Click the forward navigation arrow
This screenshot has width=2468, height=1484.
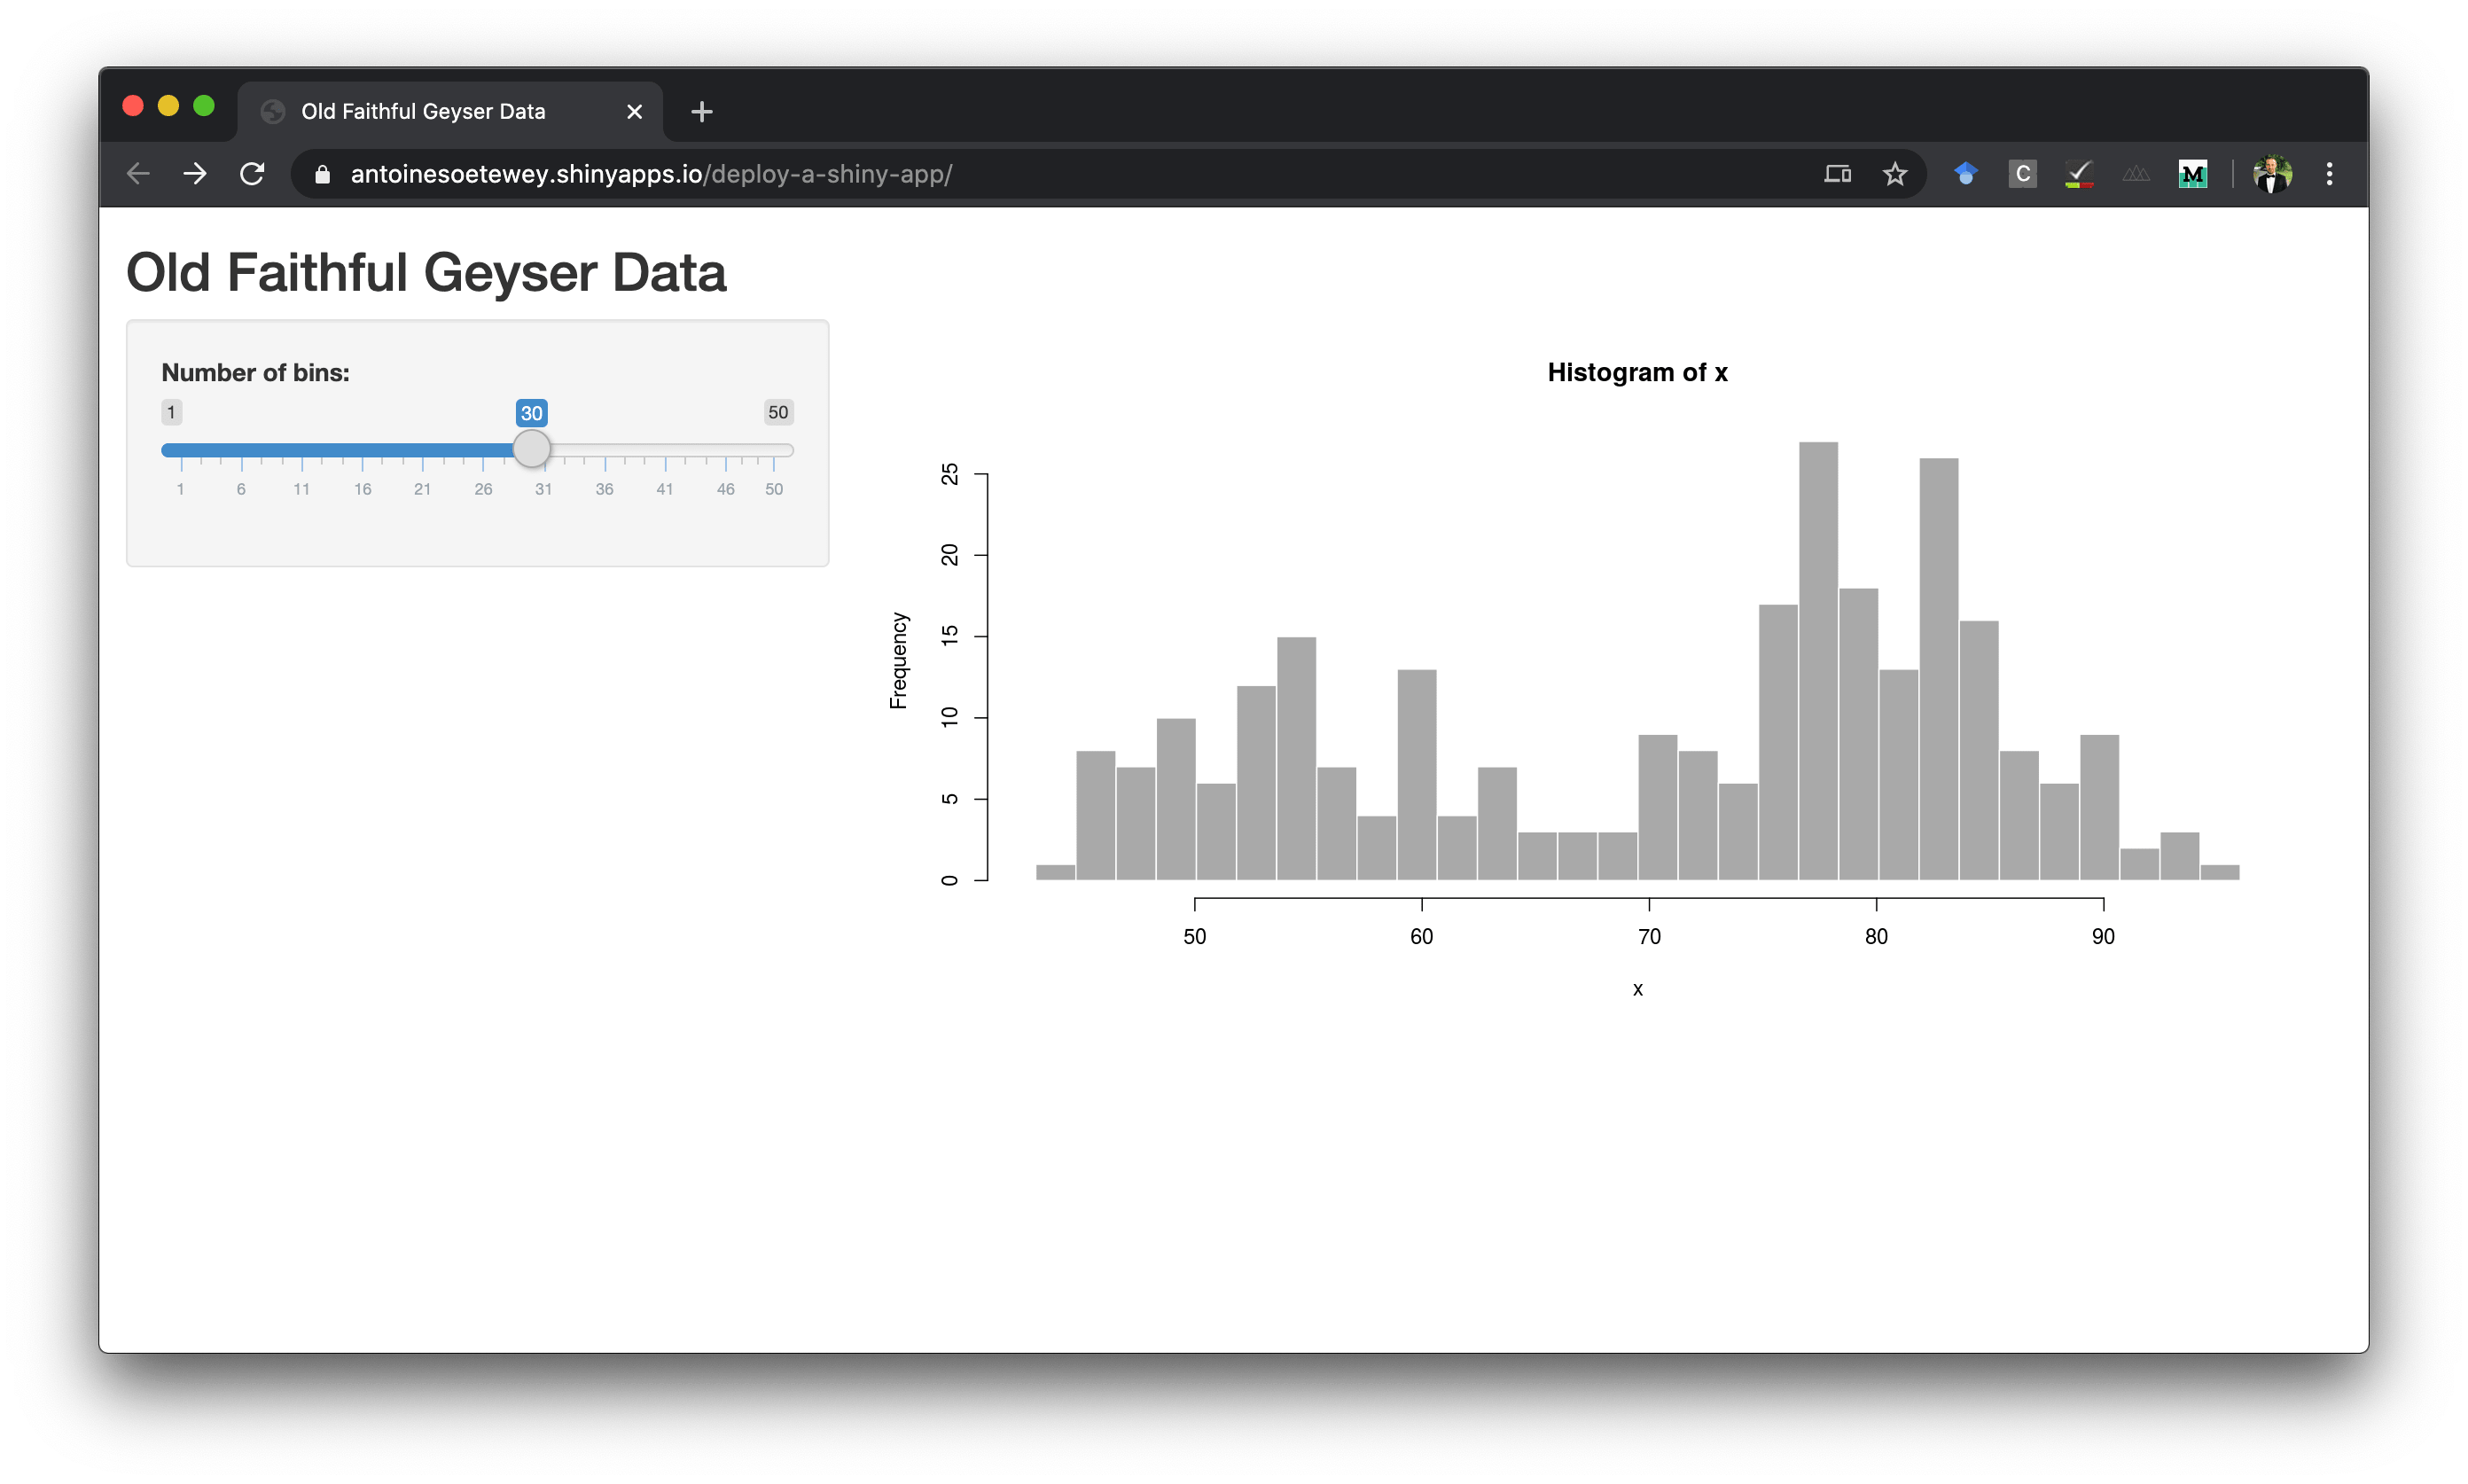(x=195, y=173)
